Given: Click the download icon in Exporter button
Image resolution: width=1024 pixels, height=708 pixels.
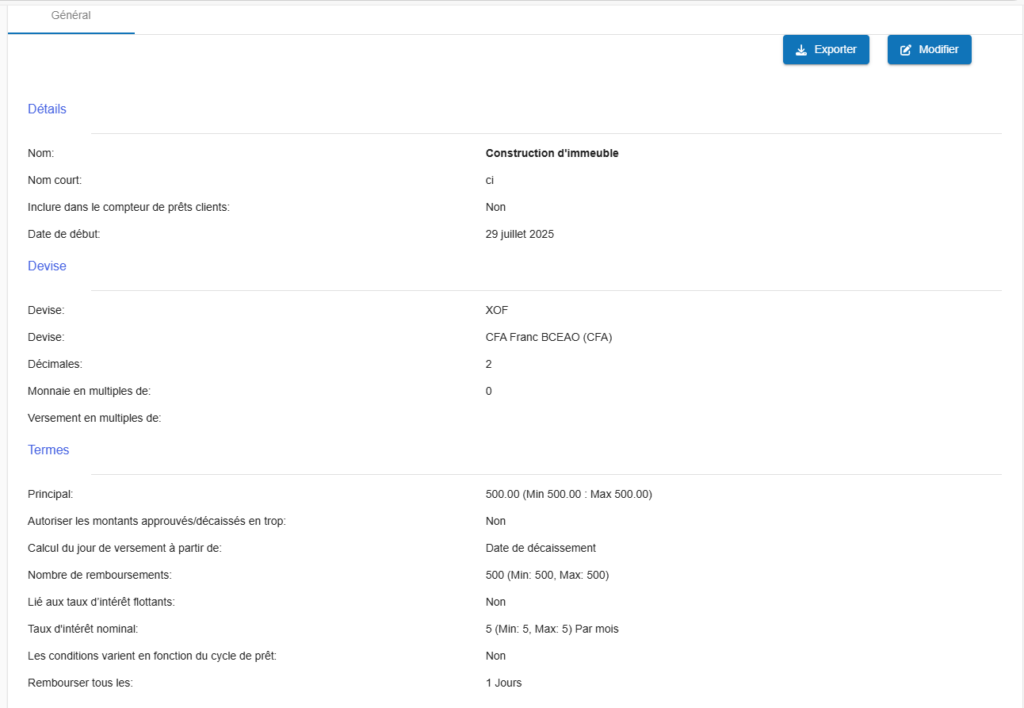Looking at the screenshot, I should point(801,50).
